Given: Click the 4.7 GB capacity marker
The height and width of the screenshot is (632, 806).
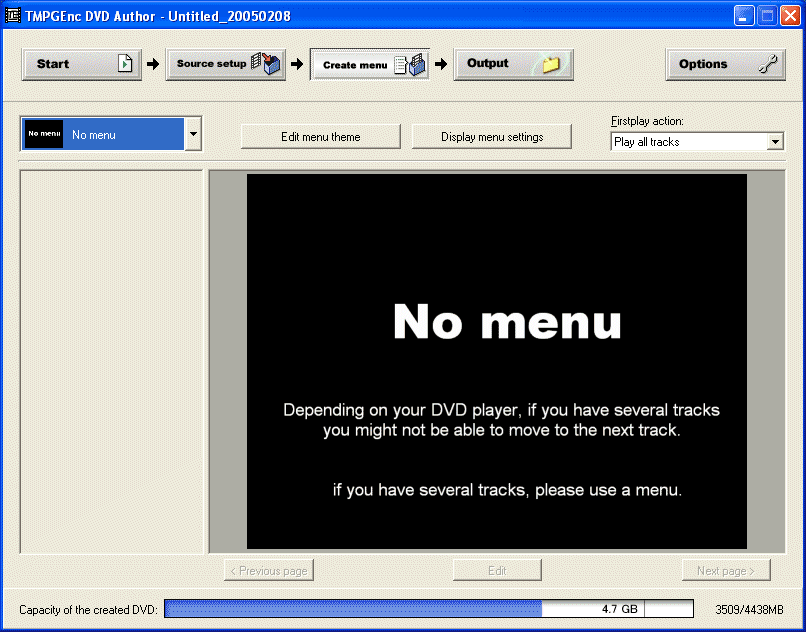Looking at the screenshot, I should pyautogui.click(x=620, y=609).
